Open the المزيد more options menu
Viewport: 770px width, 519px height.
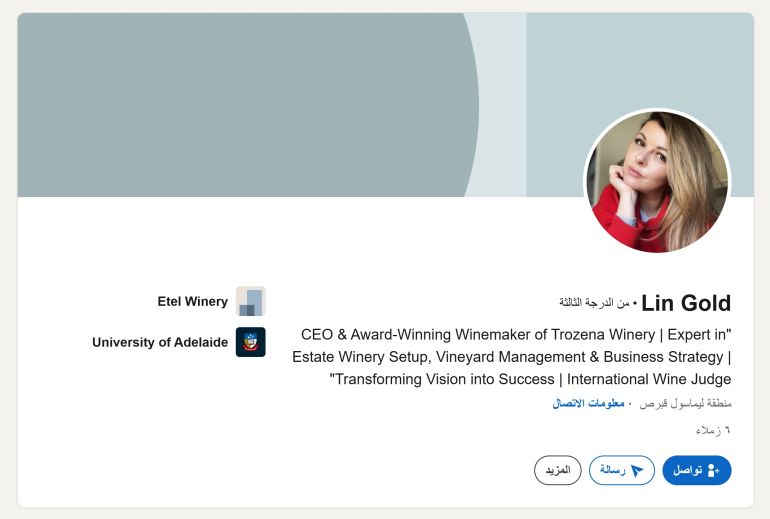pos(558,470)
